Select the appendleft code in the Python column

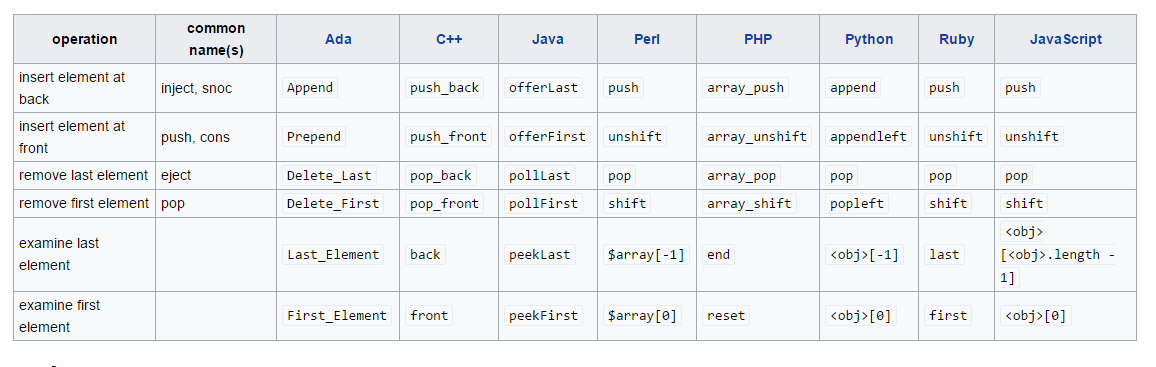[868, 136]
